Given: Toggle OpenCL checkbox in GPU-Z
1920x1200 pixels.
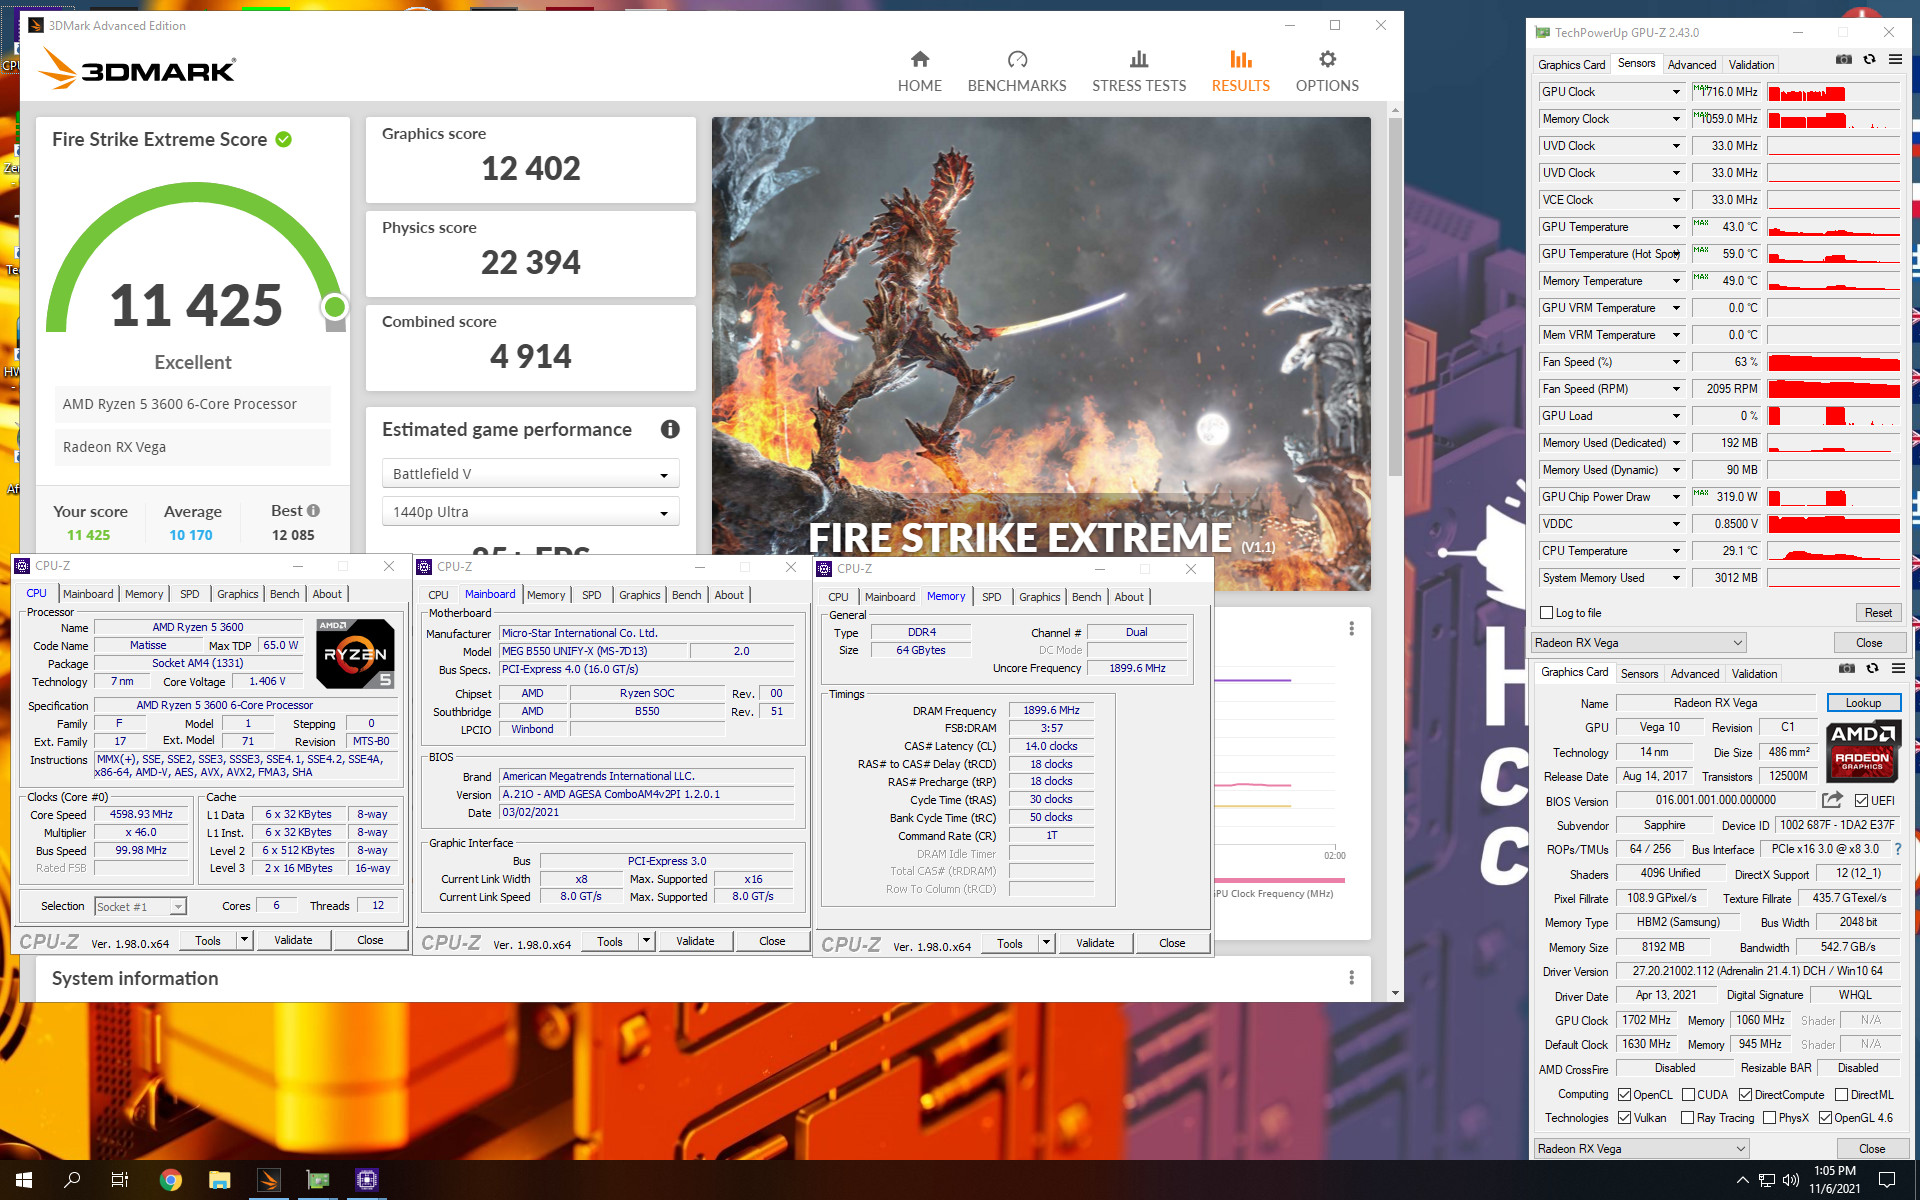Looking at the screenshot, I should (1625, 1095).
